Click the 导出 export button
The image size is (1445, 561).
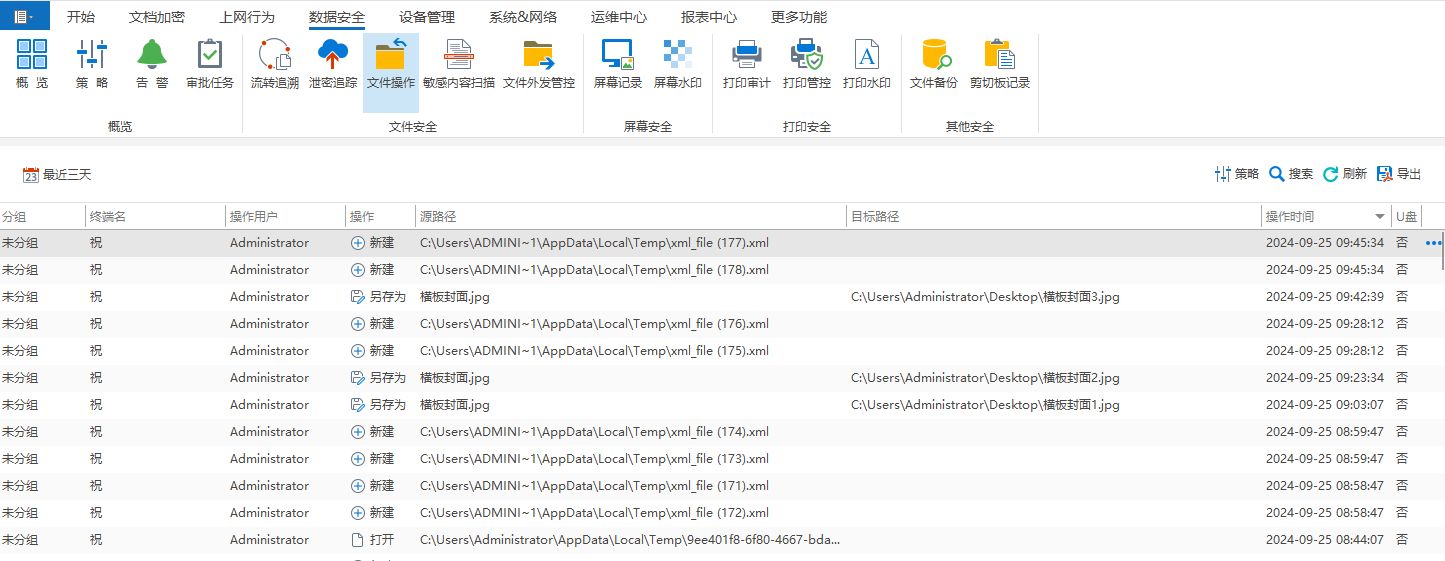[x=1399, y=174]
